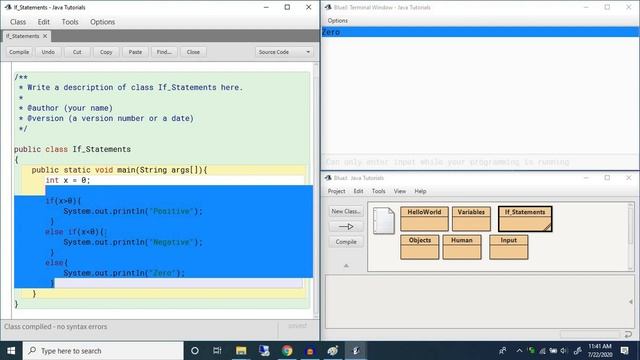Click the 'public class If_Statements' line
Screen dimensions: 640x360
click(72, 149)
